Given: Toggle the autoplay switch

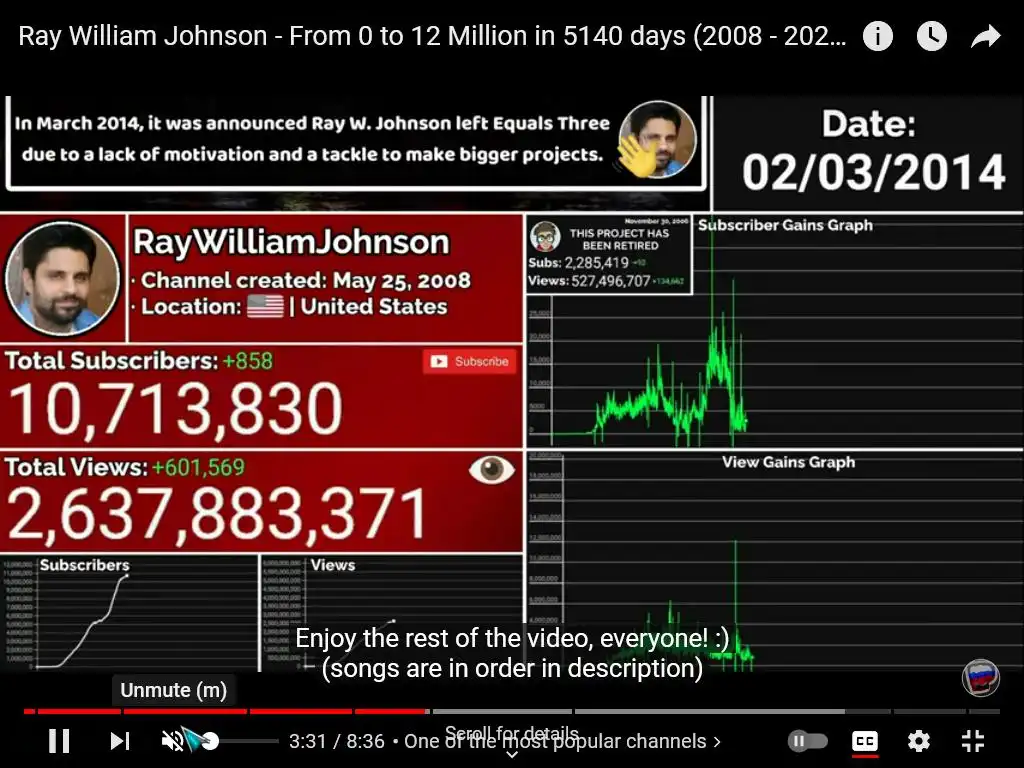Looking at the screenshot, I should click(x=808, y=741).
